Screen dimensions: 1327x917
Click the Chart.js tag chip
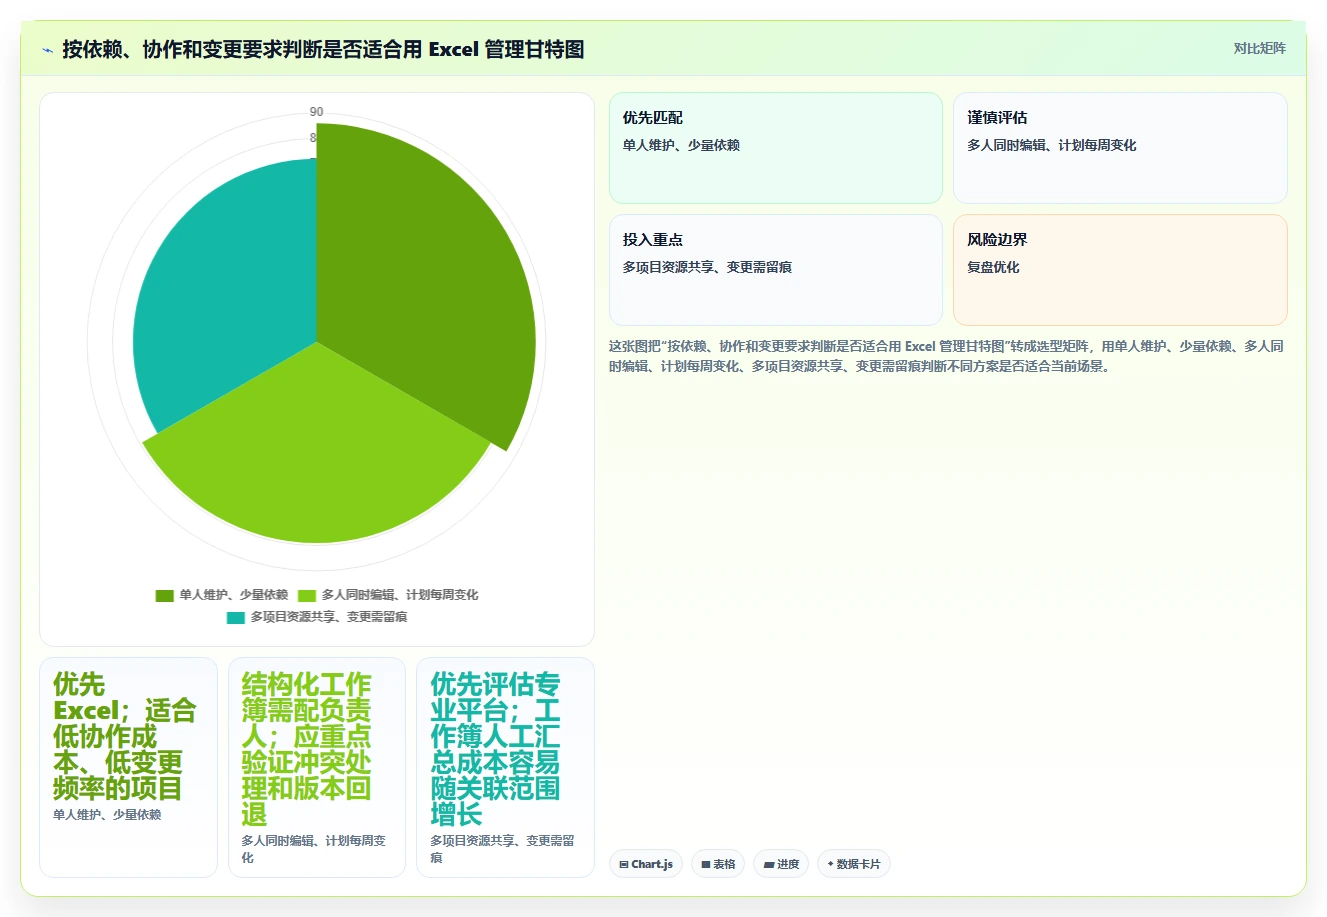click(646, 864)
